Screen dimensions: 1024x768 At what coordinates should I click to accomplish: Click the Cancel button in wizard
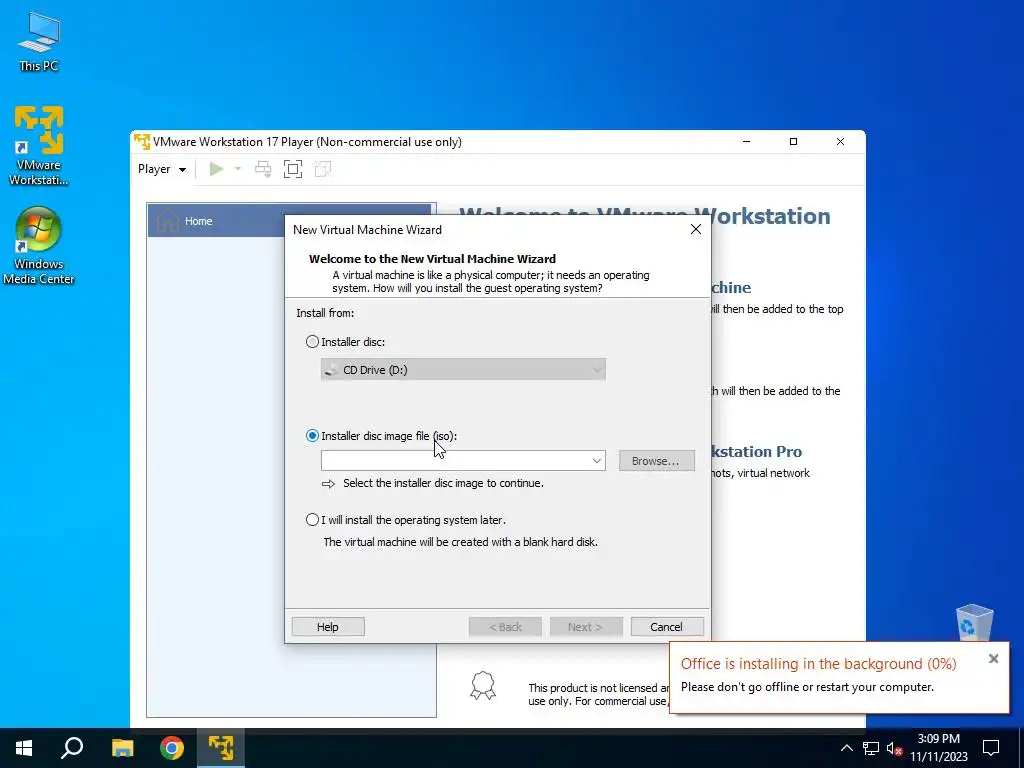(x=667, y=627)
